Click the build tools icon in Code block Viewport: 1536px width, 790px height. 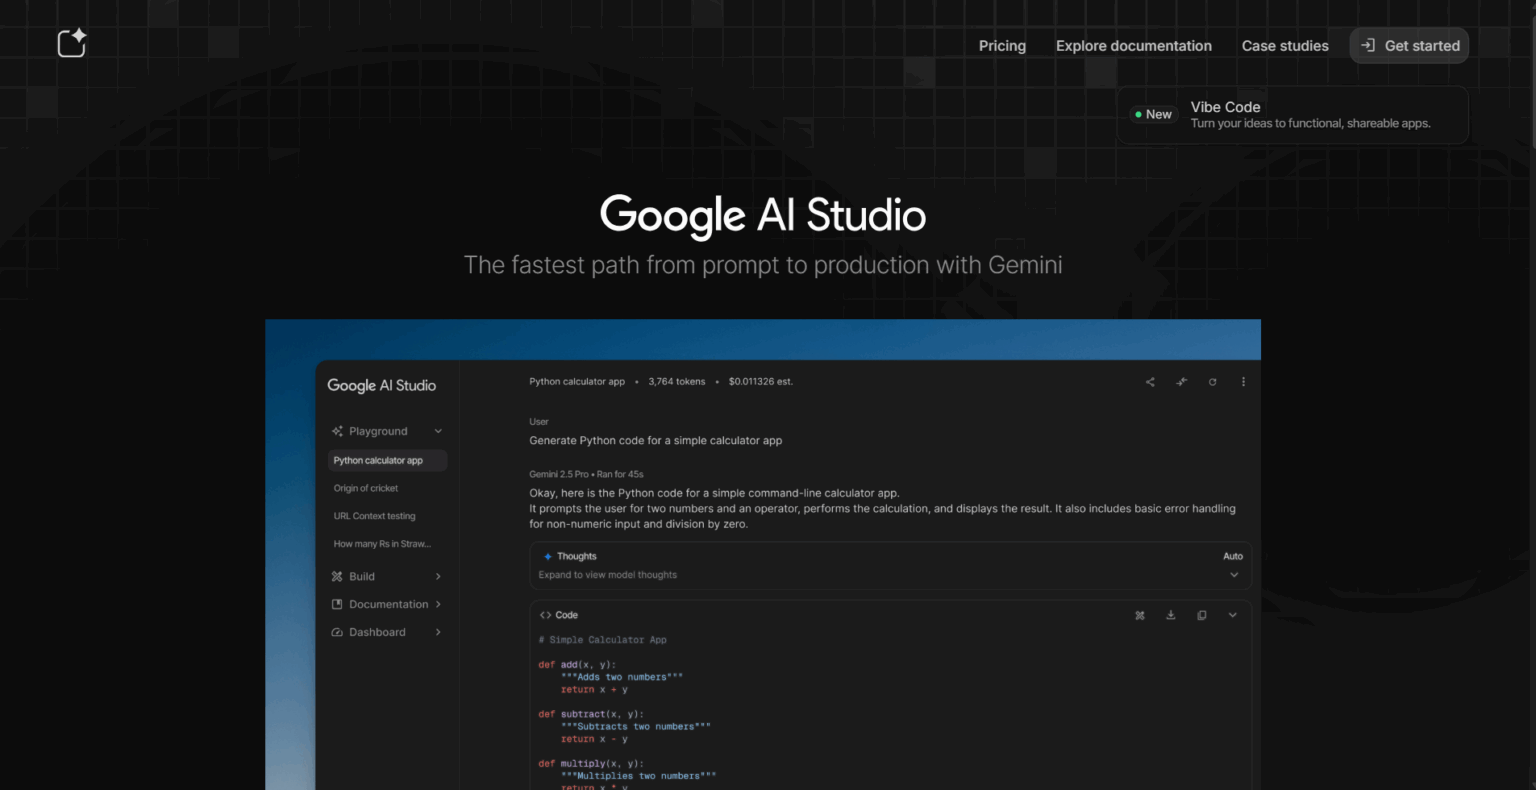click(x=1139, y=615)
